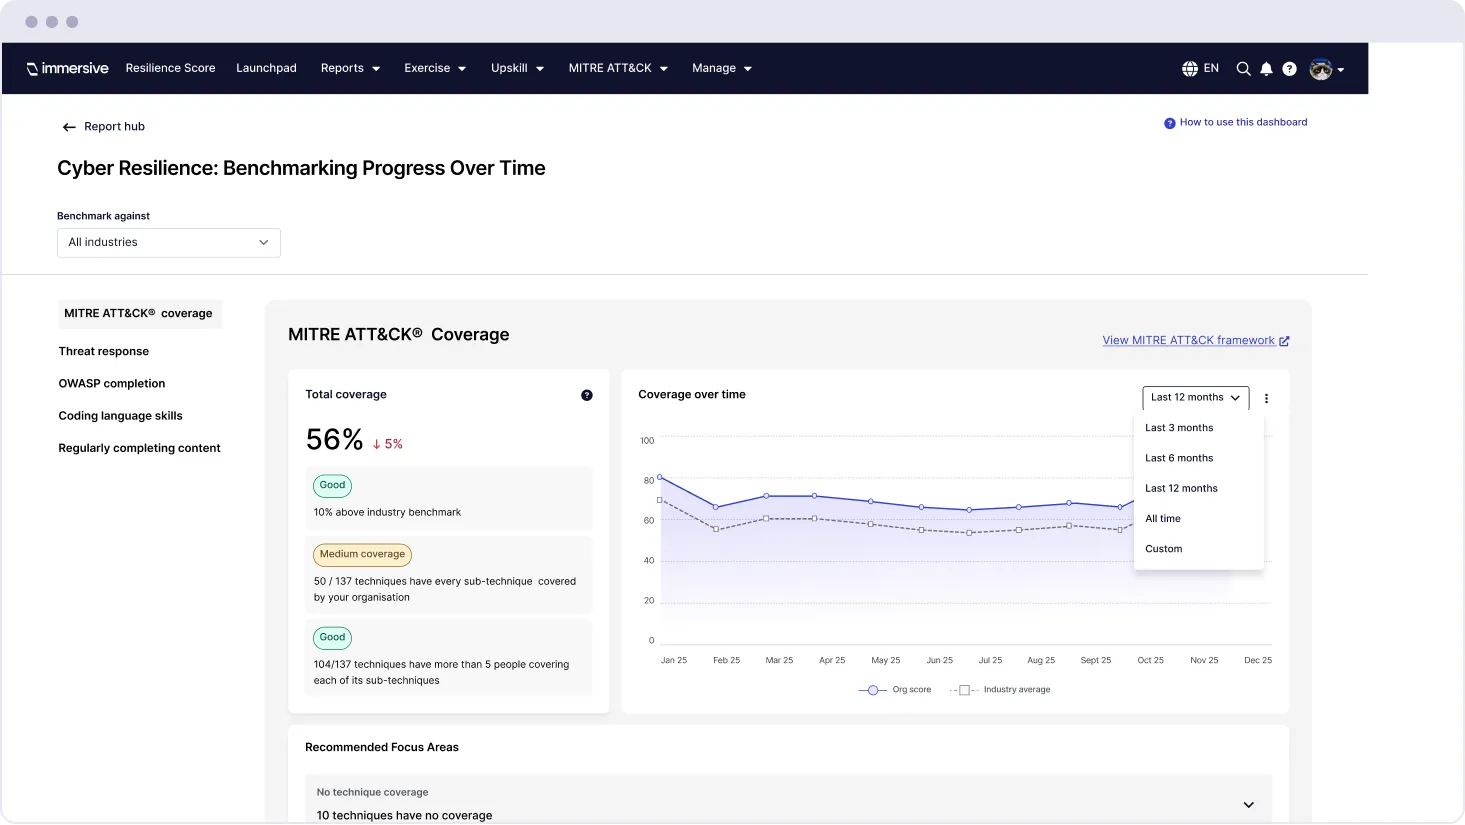Switch to OWASP completion section
The height and width of the screenshot is (825, 1465).
[112, 384]
